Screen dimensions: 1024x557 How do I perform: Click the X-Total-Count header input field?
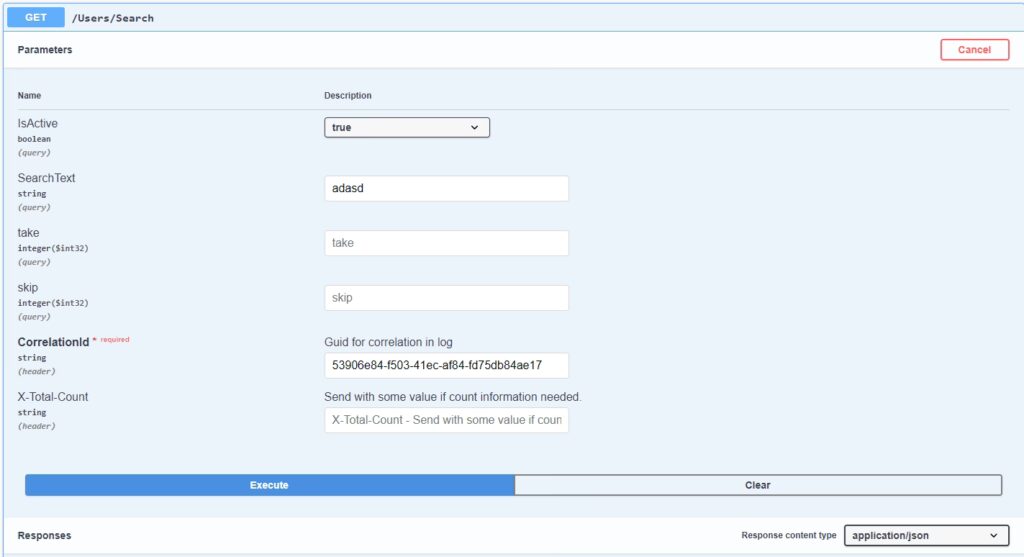pyautogui.click(x=446, y=420)
